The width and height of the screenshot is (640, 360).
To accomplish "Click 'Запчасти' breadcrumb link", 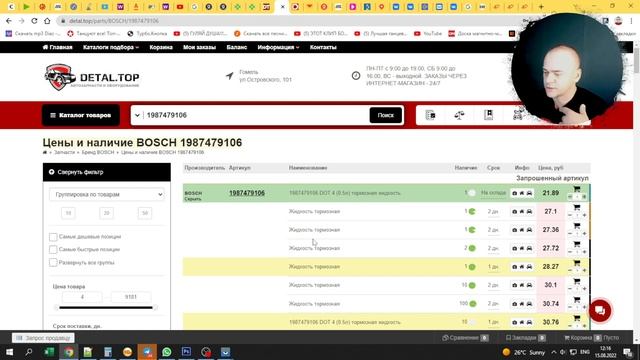I will (x=64, y=152).
